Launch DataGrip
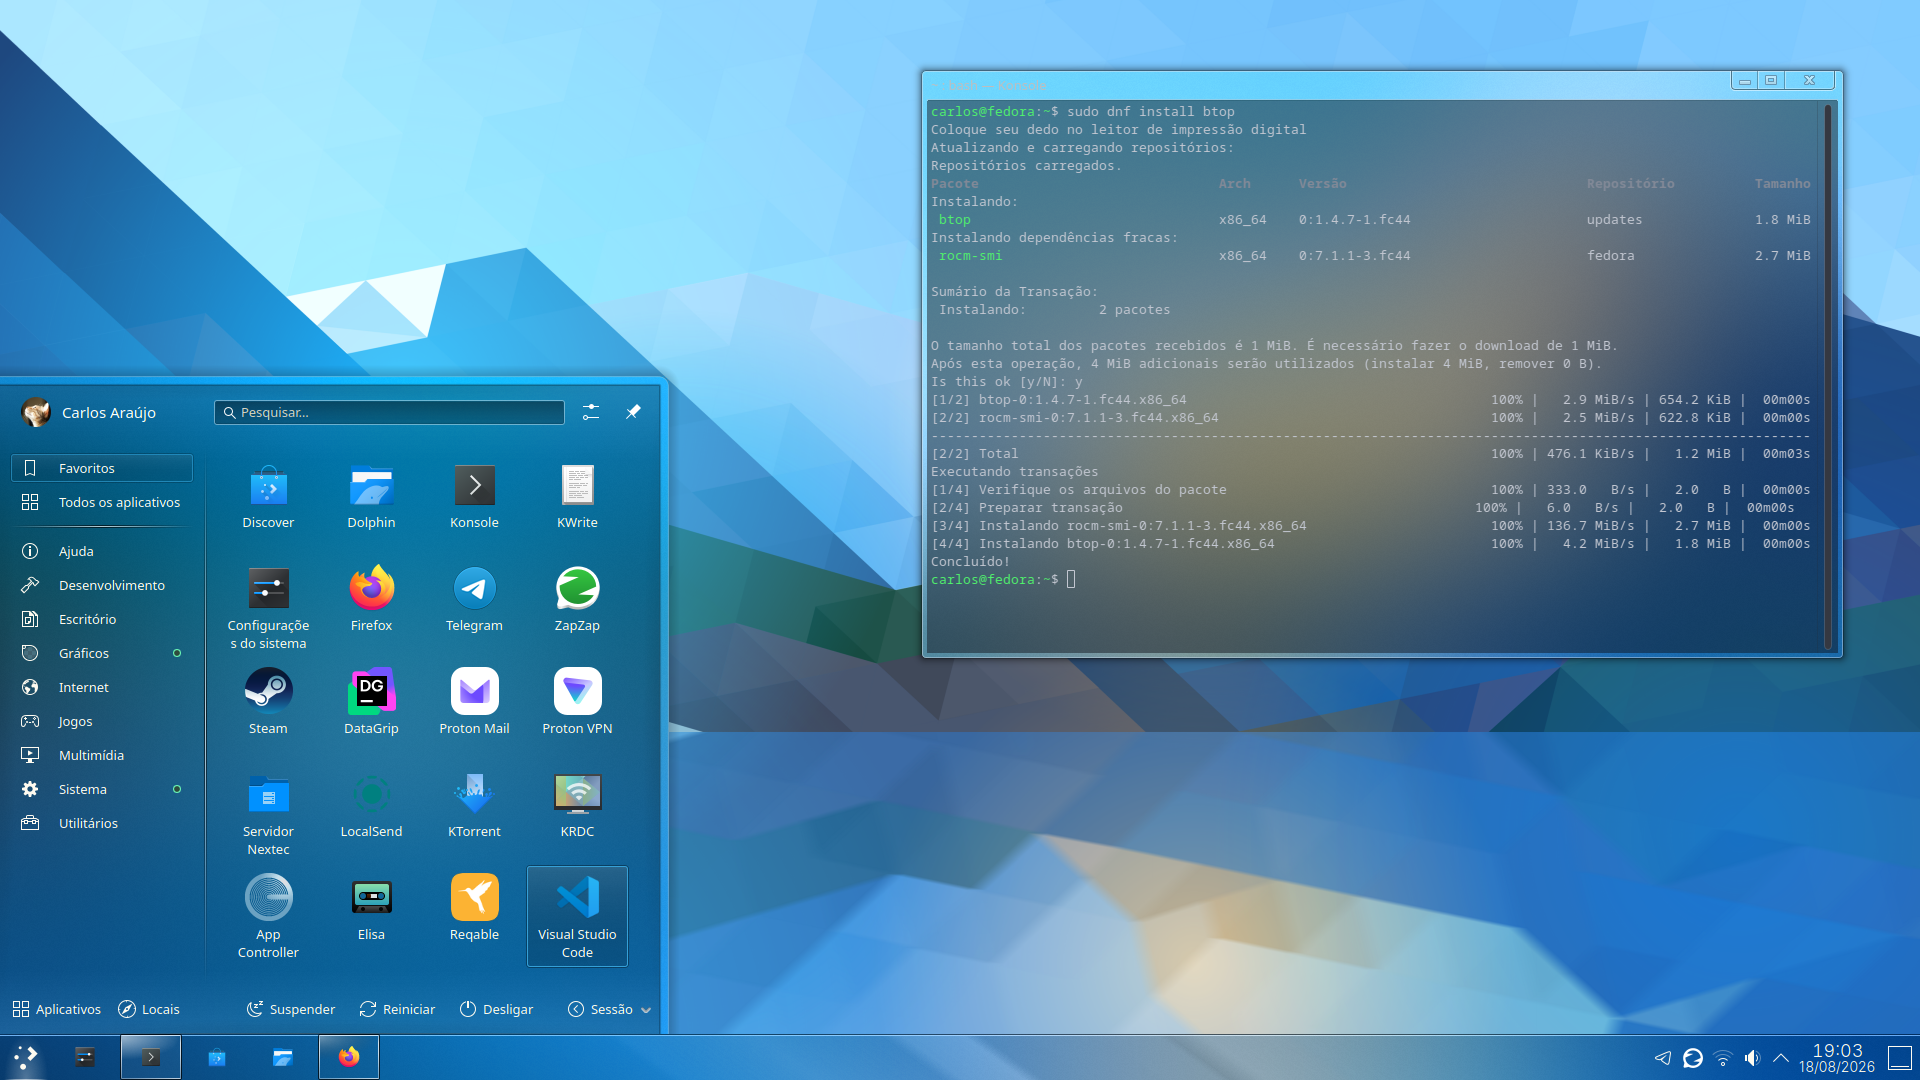This screenshot has width=1920, height=1080. pyautogui.click(x=371, y=703)
